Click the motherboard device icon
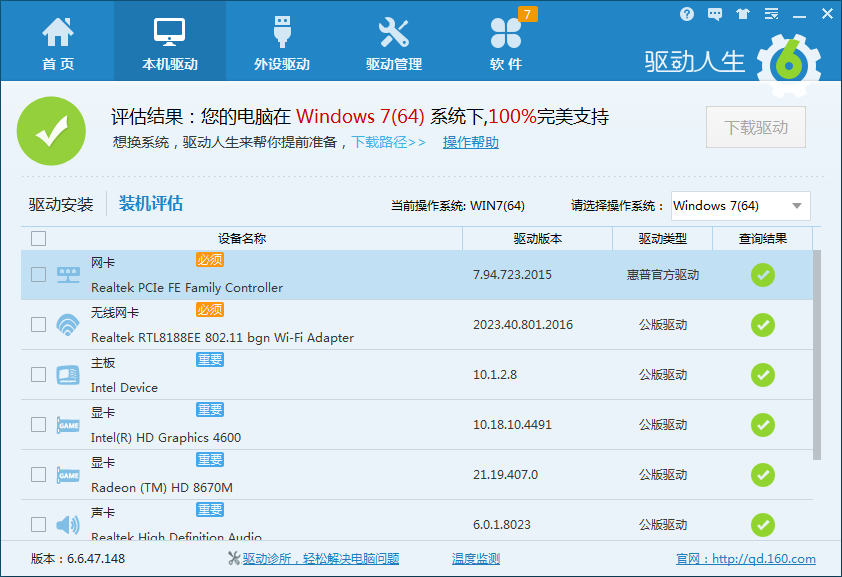This screenshot has width=842, height=577. click(x=68, y=375)
